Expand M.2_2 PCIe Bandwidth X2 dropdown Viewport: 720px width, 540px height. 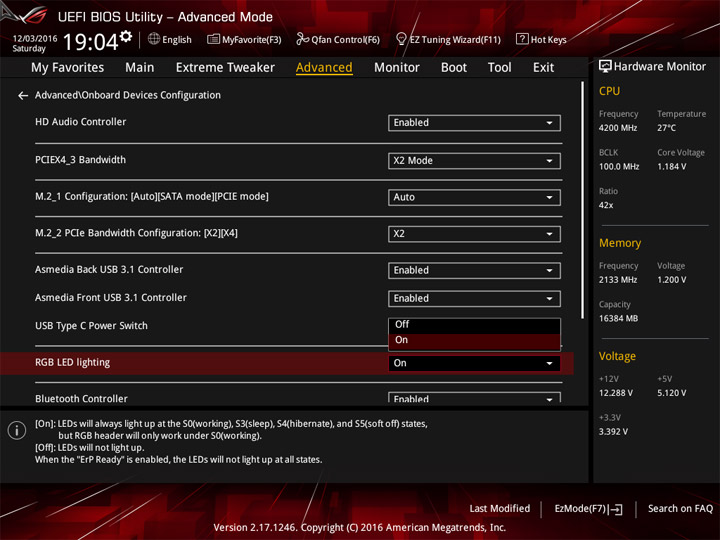tap(474, 234)
